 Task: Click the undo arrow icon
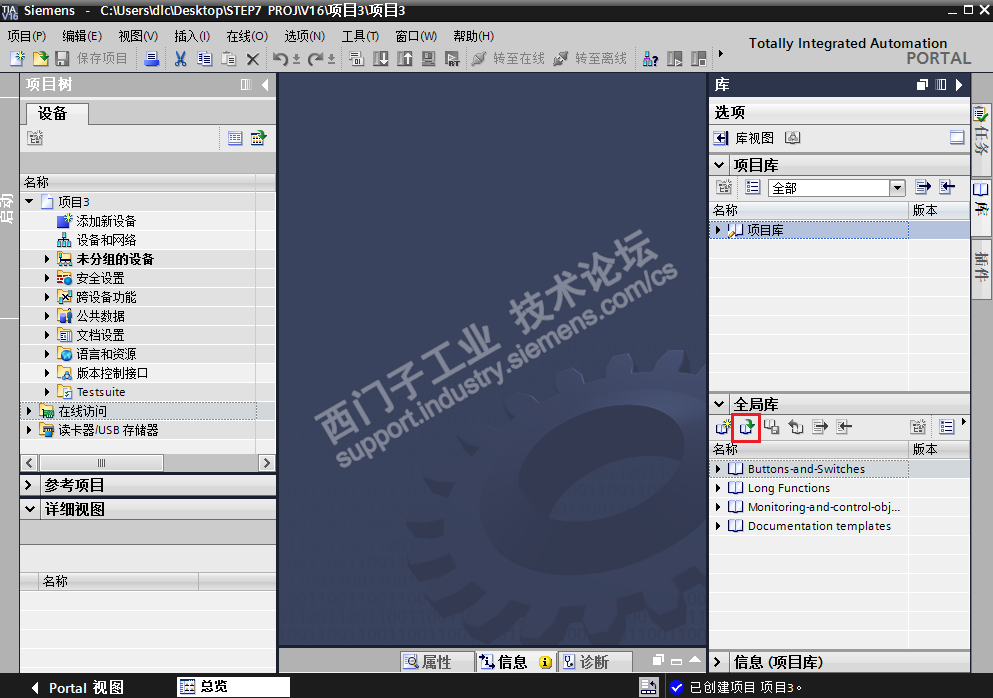280,59
